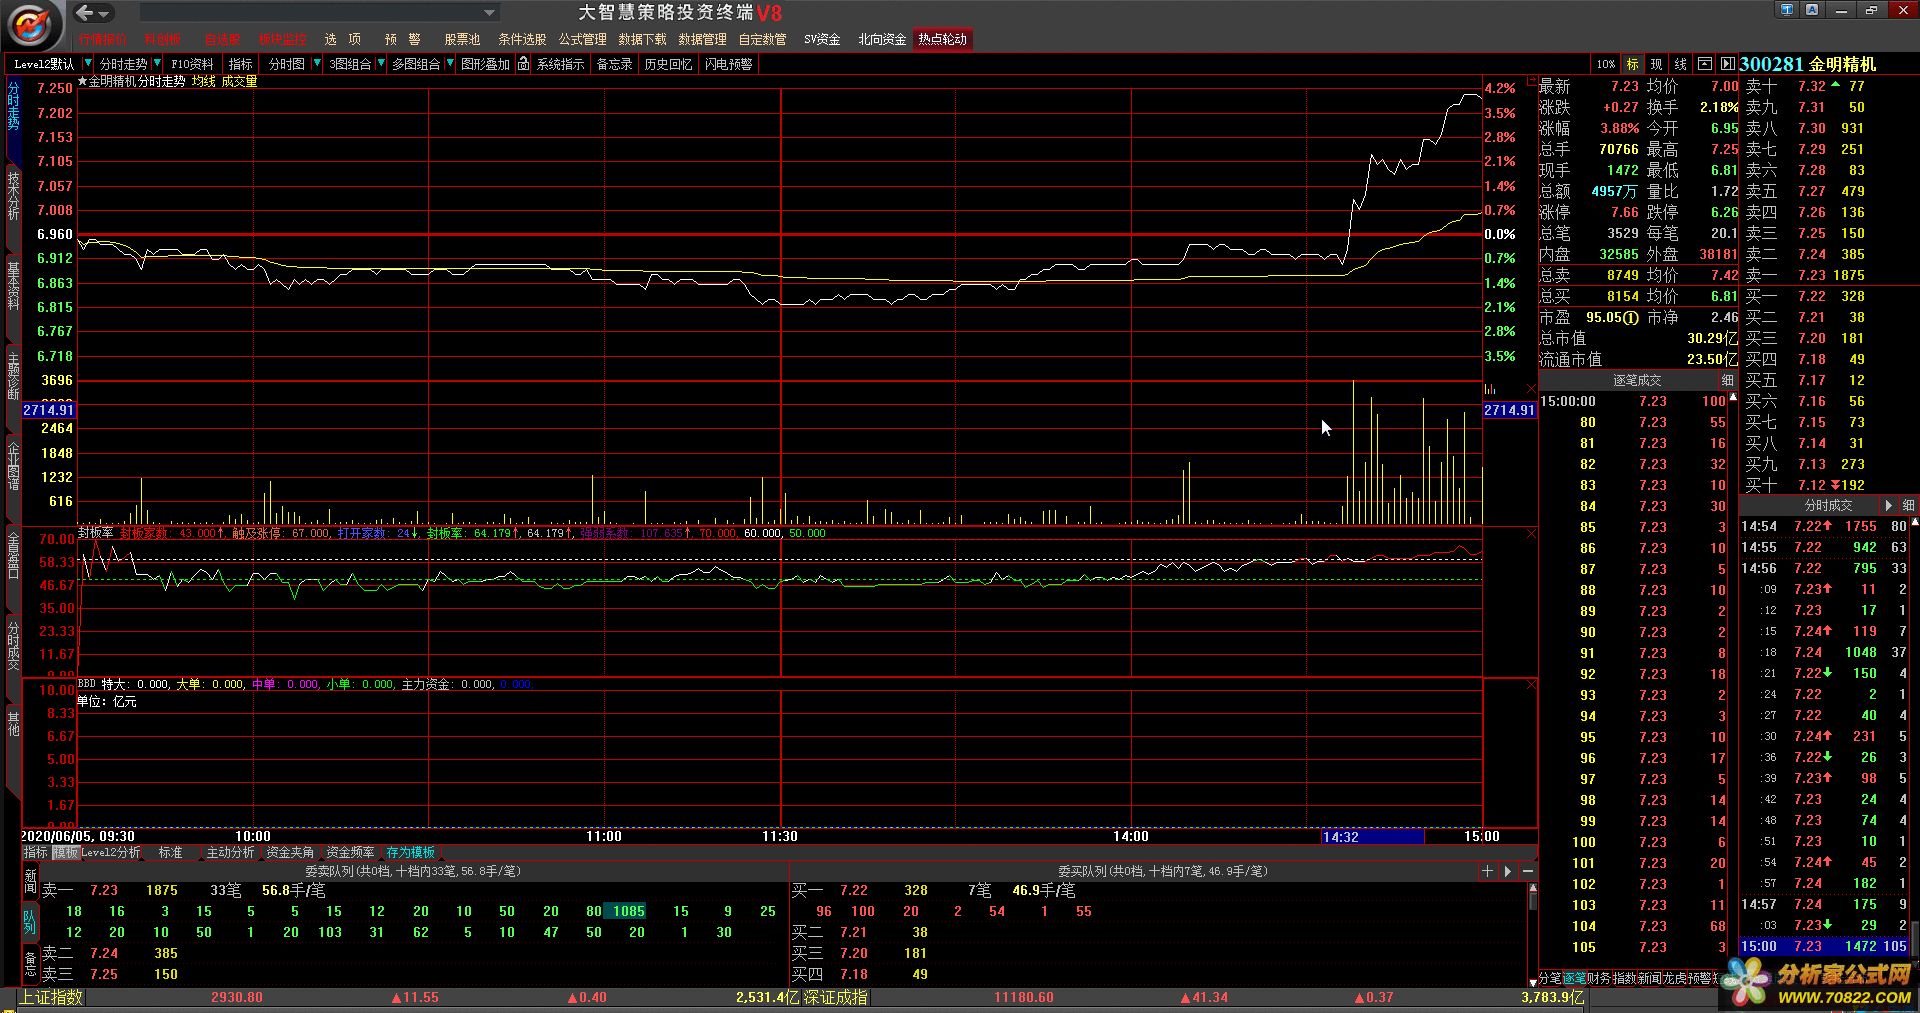The width and height of the screenshot is (1920, 1013).
Task: Select the 资金频率 template tab
Action: pyautogui.click(x=350, y=852)
